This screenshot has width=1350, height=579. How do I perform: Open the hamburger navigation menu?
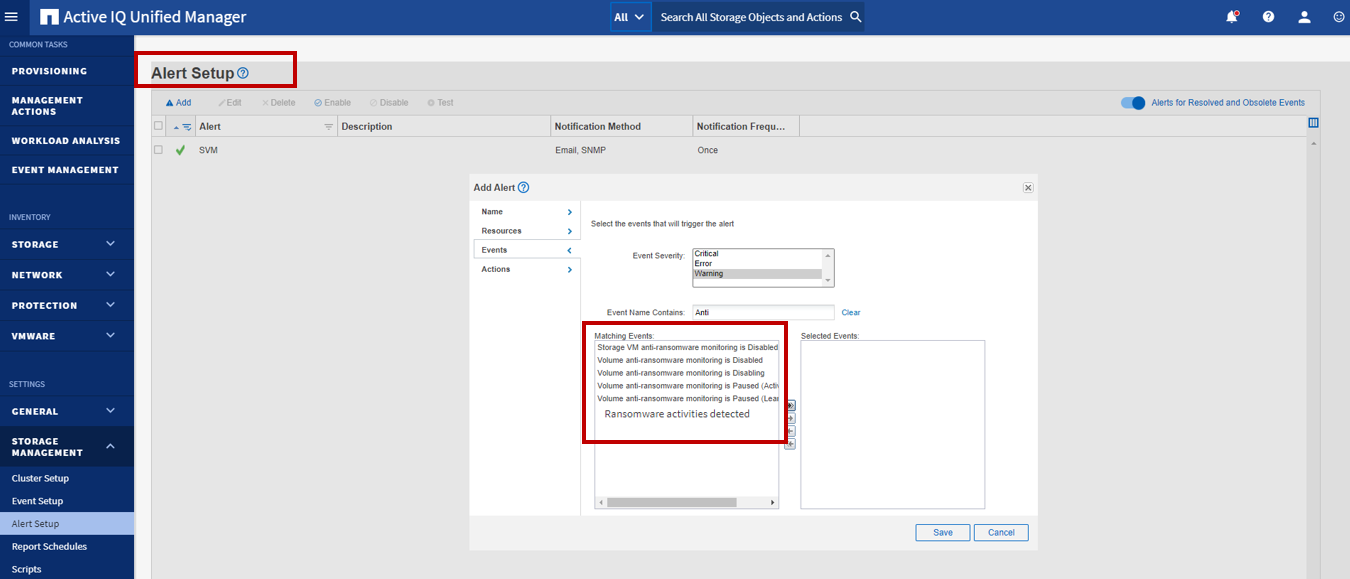pos(12,17)
